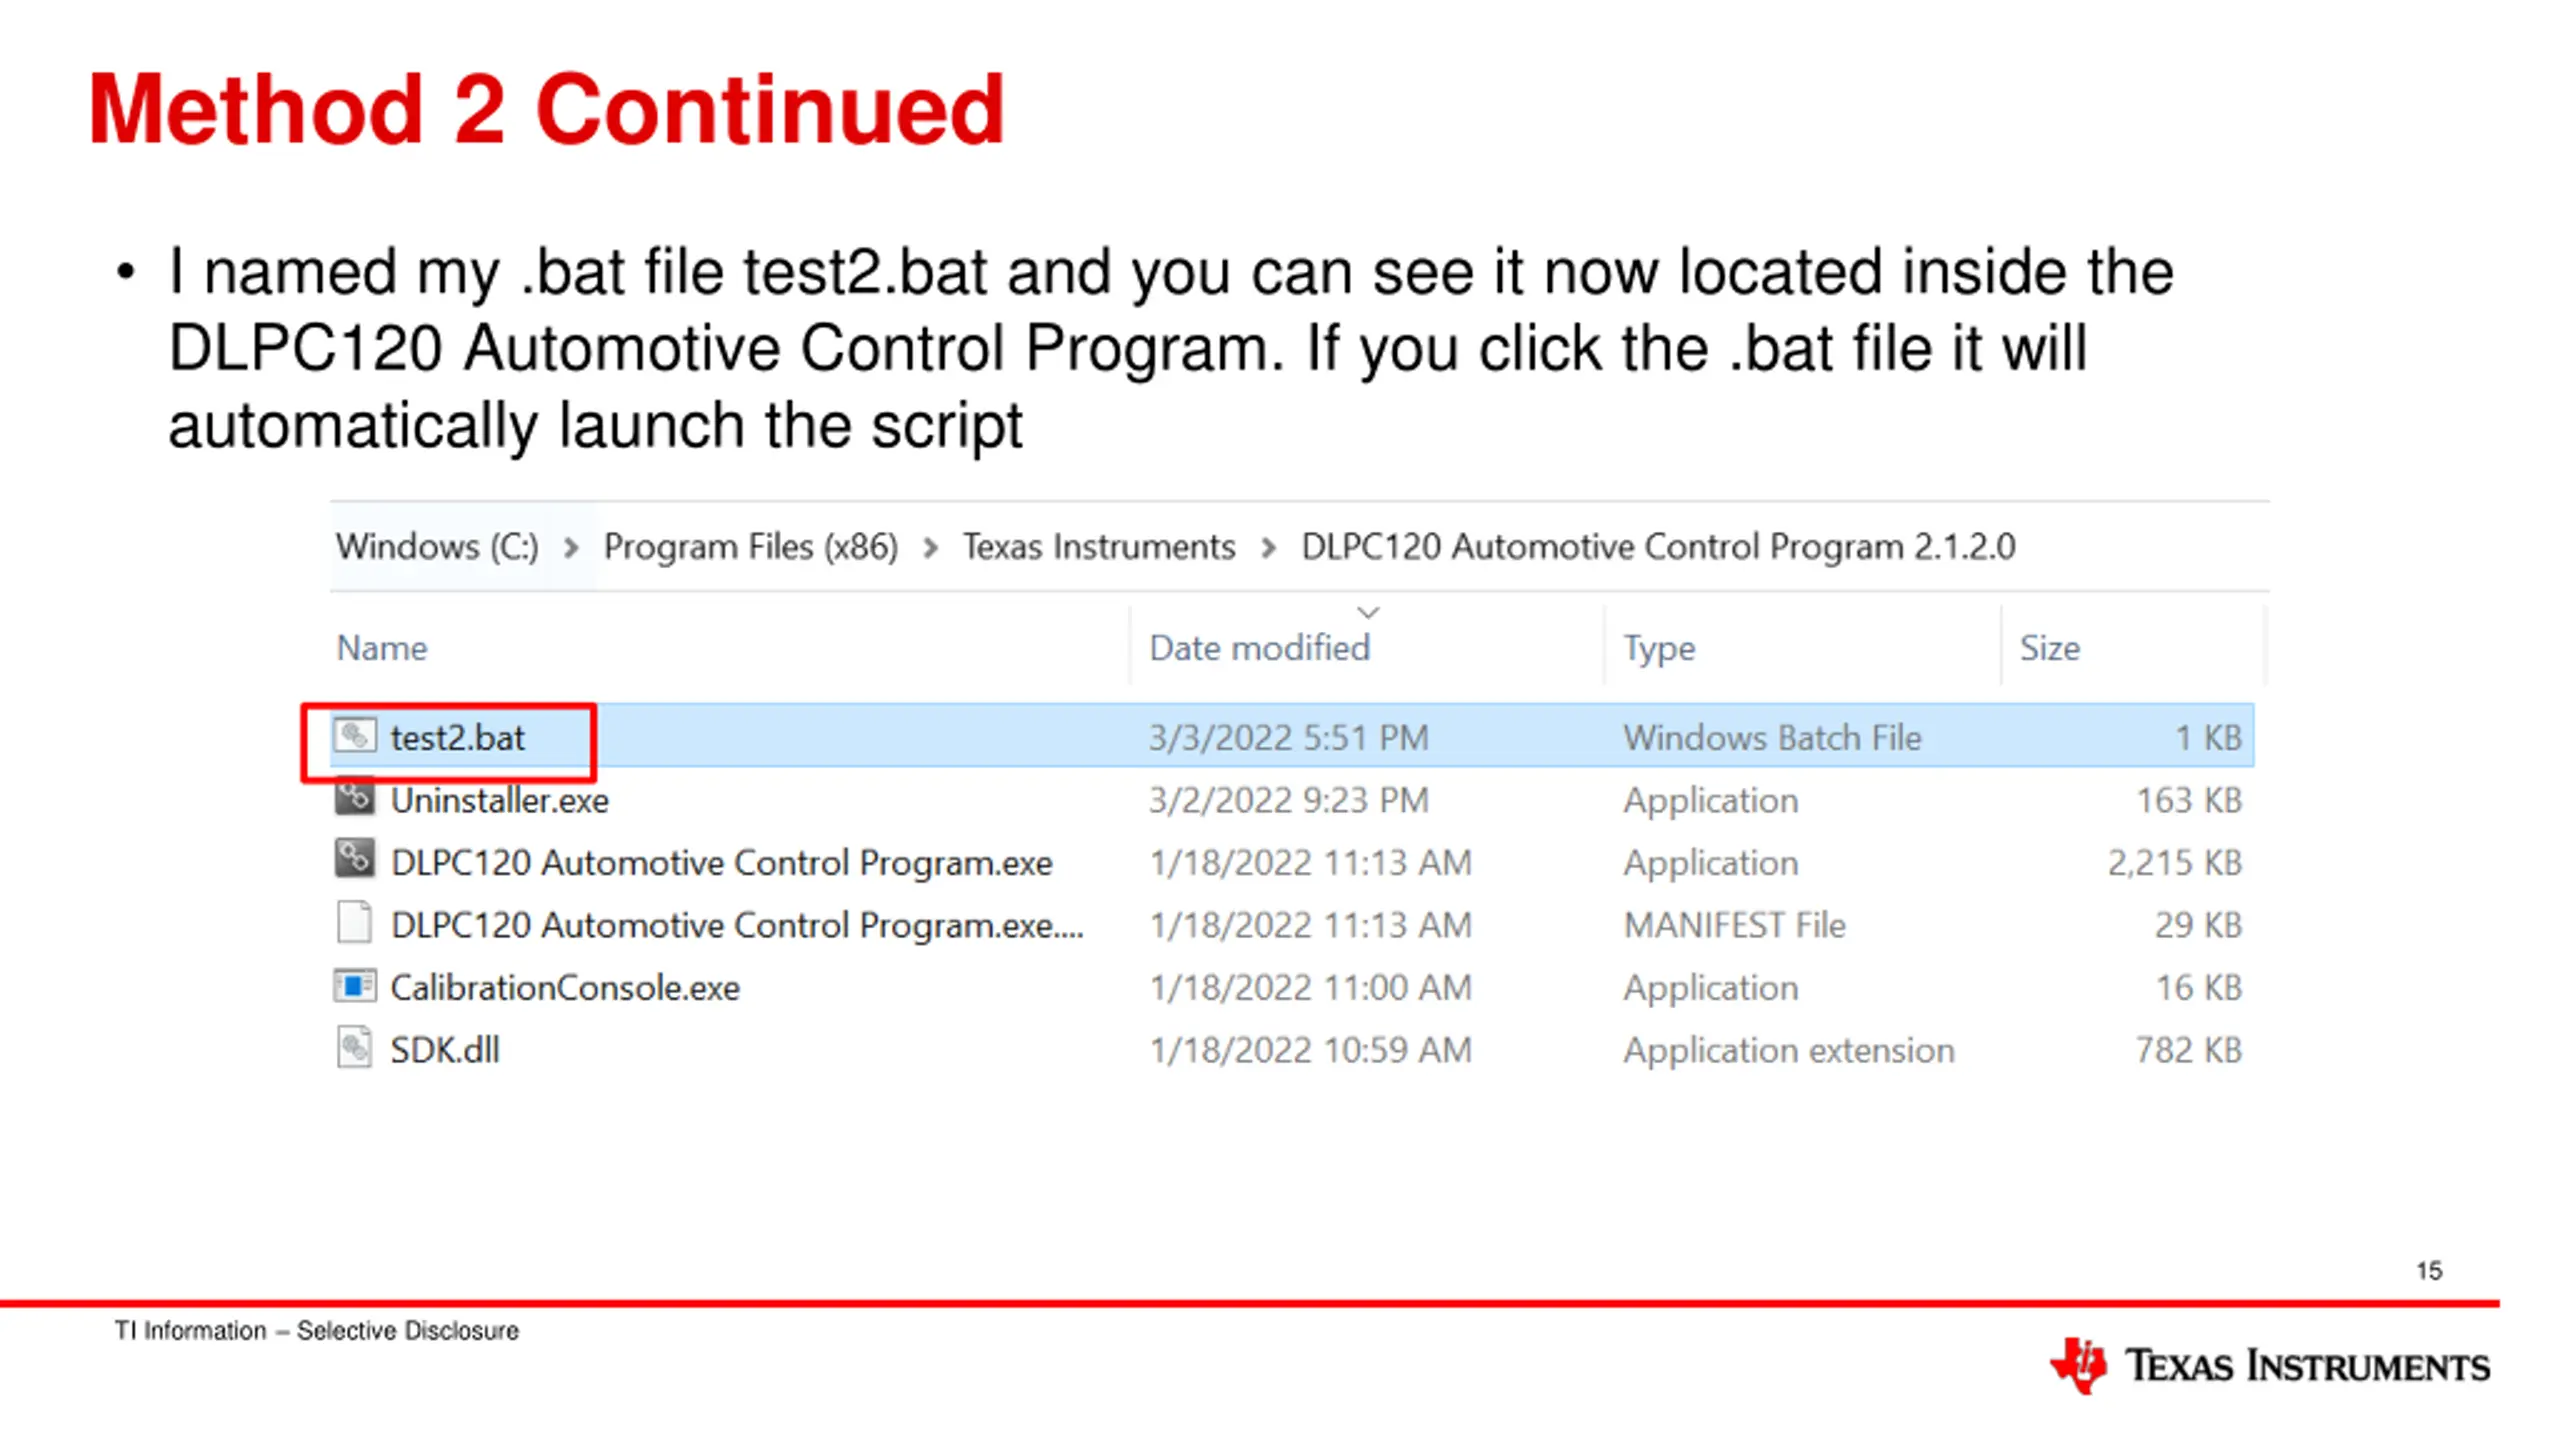Click the SDK.dll file icon
This screenshot has width=2560, height=1440.
(355, 1048)
